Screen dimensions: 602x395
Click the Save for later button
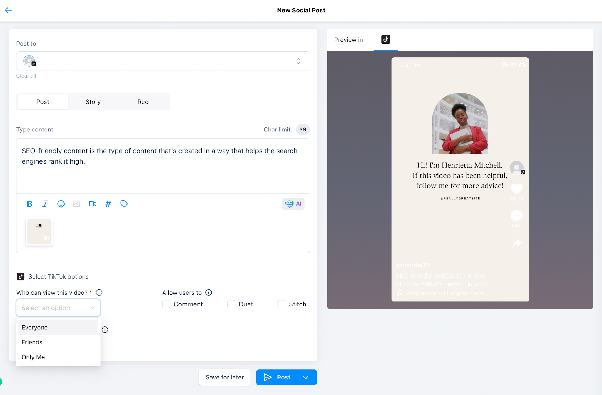click(225, 377)
